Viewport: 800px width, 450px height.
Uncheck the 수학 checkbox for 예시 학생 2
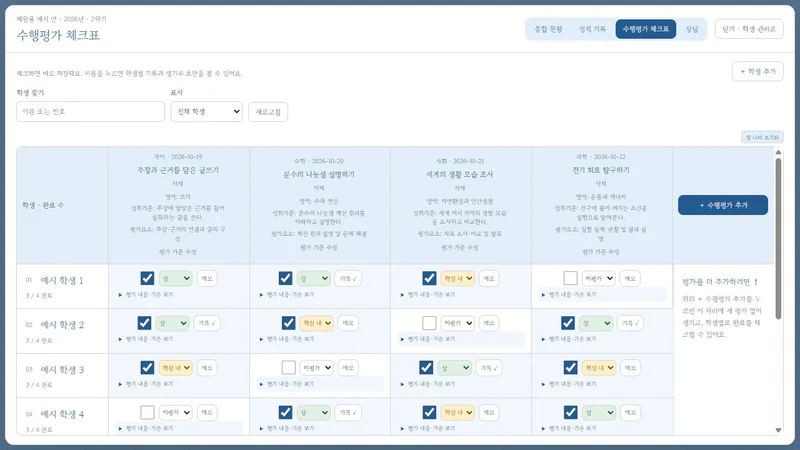pyautogui.click(x=288, y=323)
